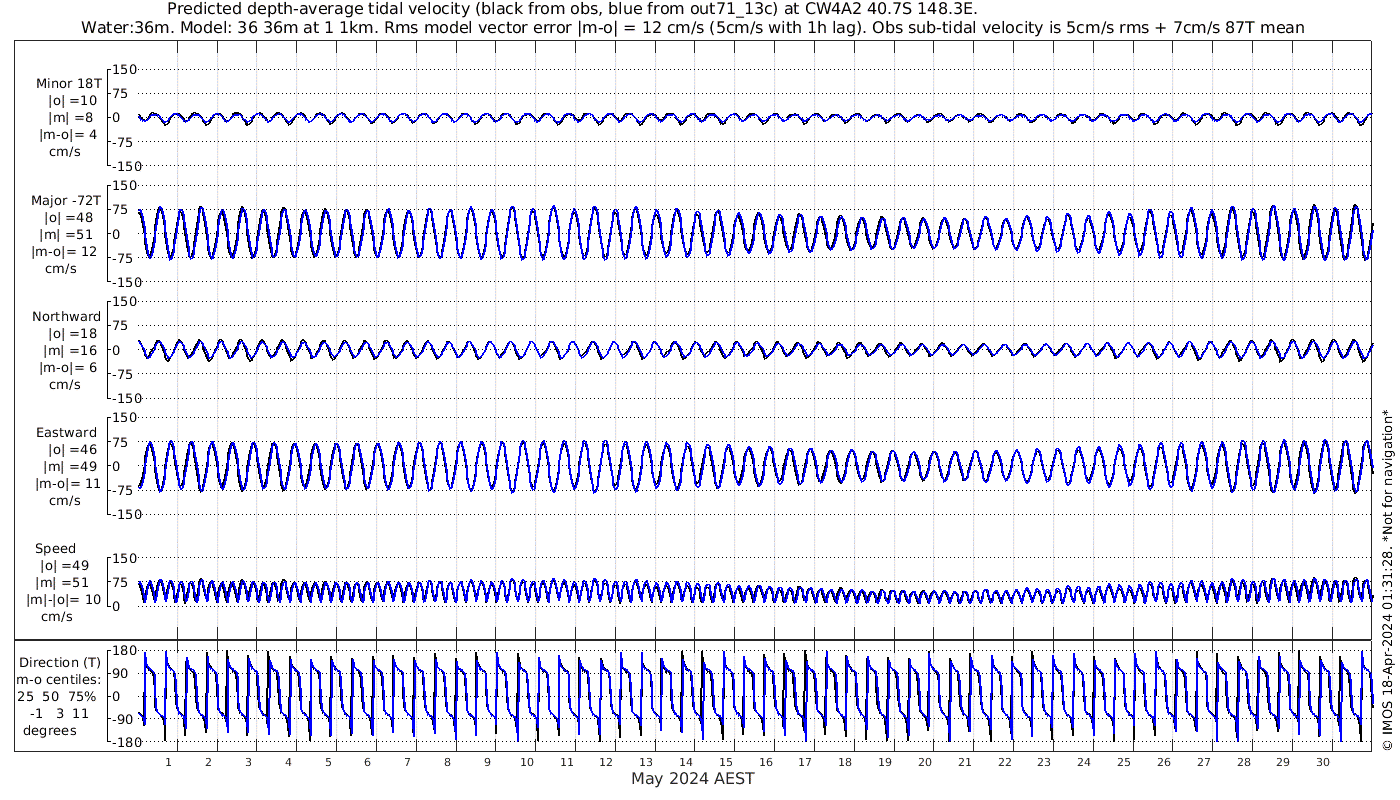Click '|m-o|= 4' in the Minor panel
The height and width of the screenshot is (800, 1400).
pyautogui.click(x=68, y=135)
